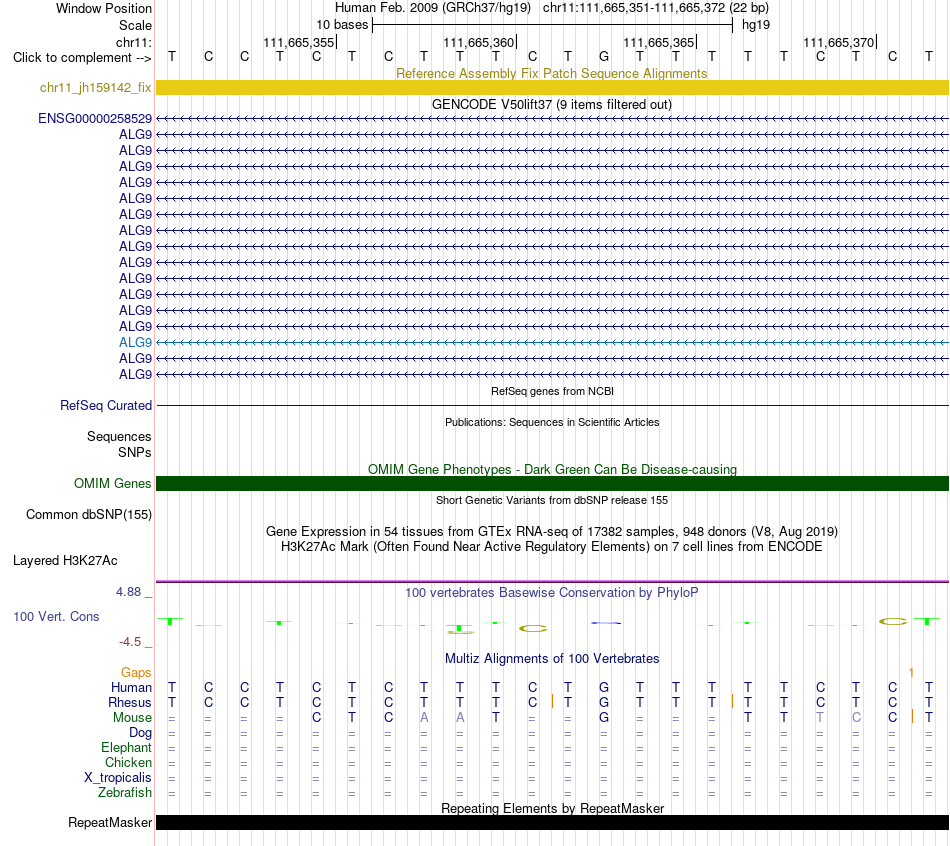
Task: Open the GTEx Gene Expression track title
Action: click(551, 531)
